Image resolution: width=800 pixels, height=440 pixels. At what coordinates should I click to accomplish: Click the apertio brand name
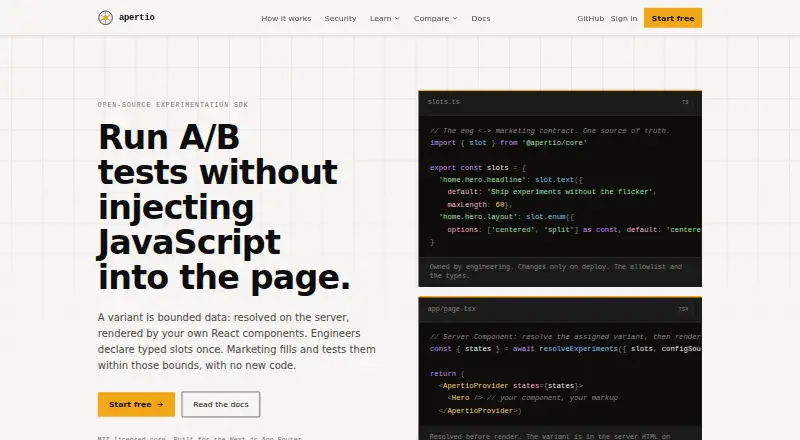pos(137,17)
